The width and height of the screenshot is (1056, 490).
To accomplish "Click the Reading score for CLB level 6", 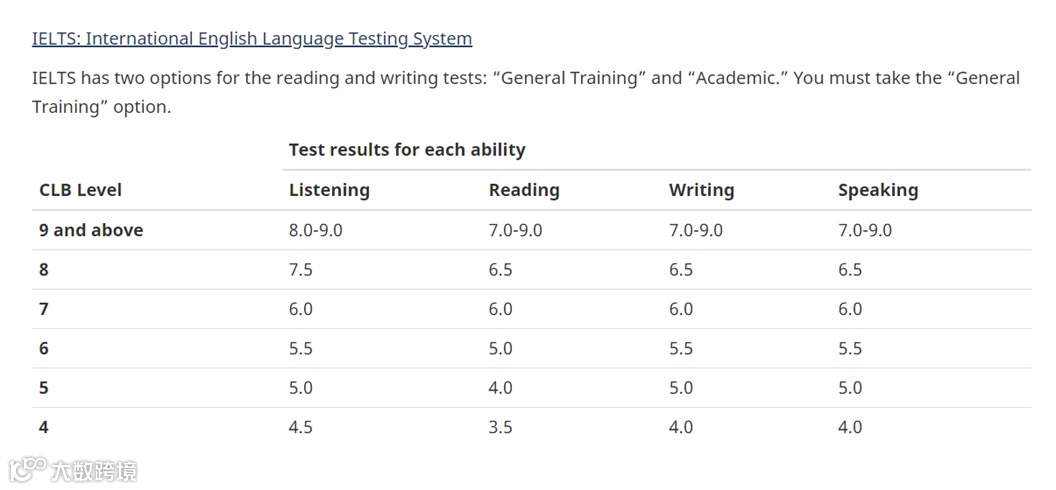I will tap(500, 349).
